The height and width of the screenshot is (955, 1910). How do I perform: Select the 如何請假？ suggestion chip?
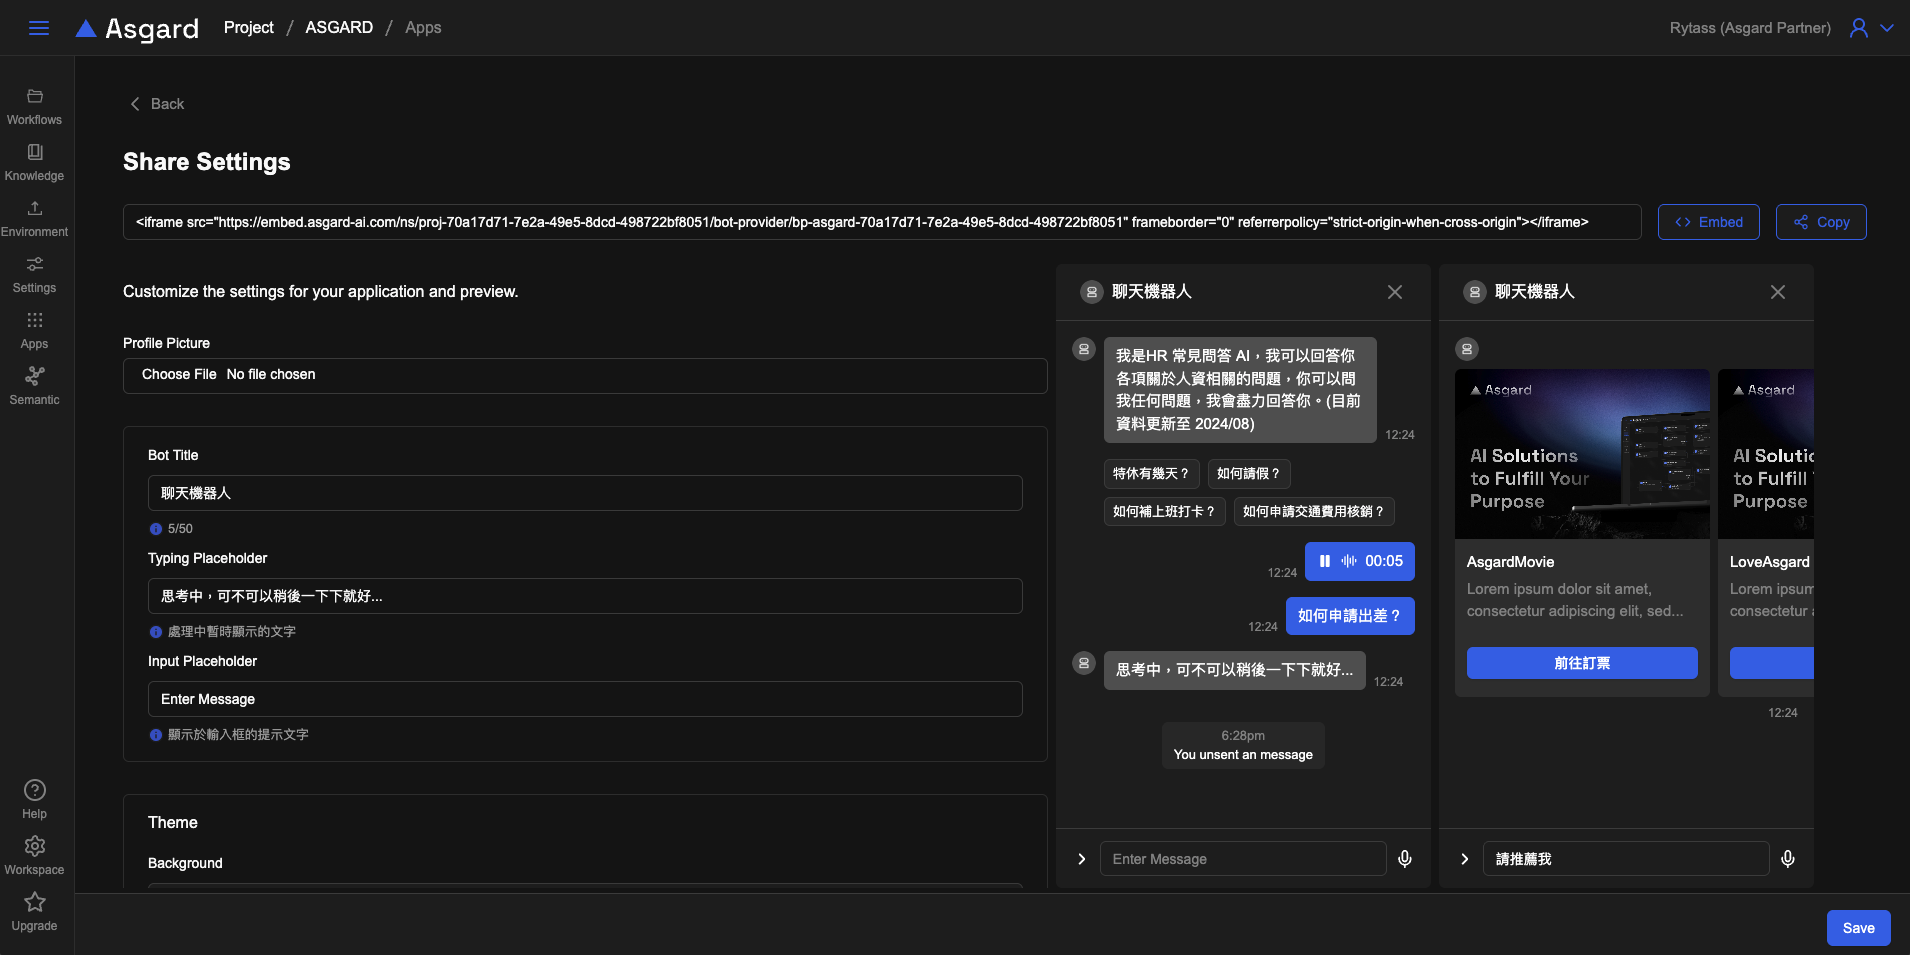coord(1248,474)
